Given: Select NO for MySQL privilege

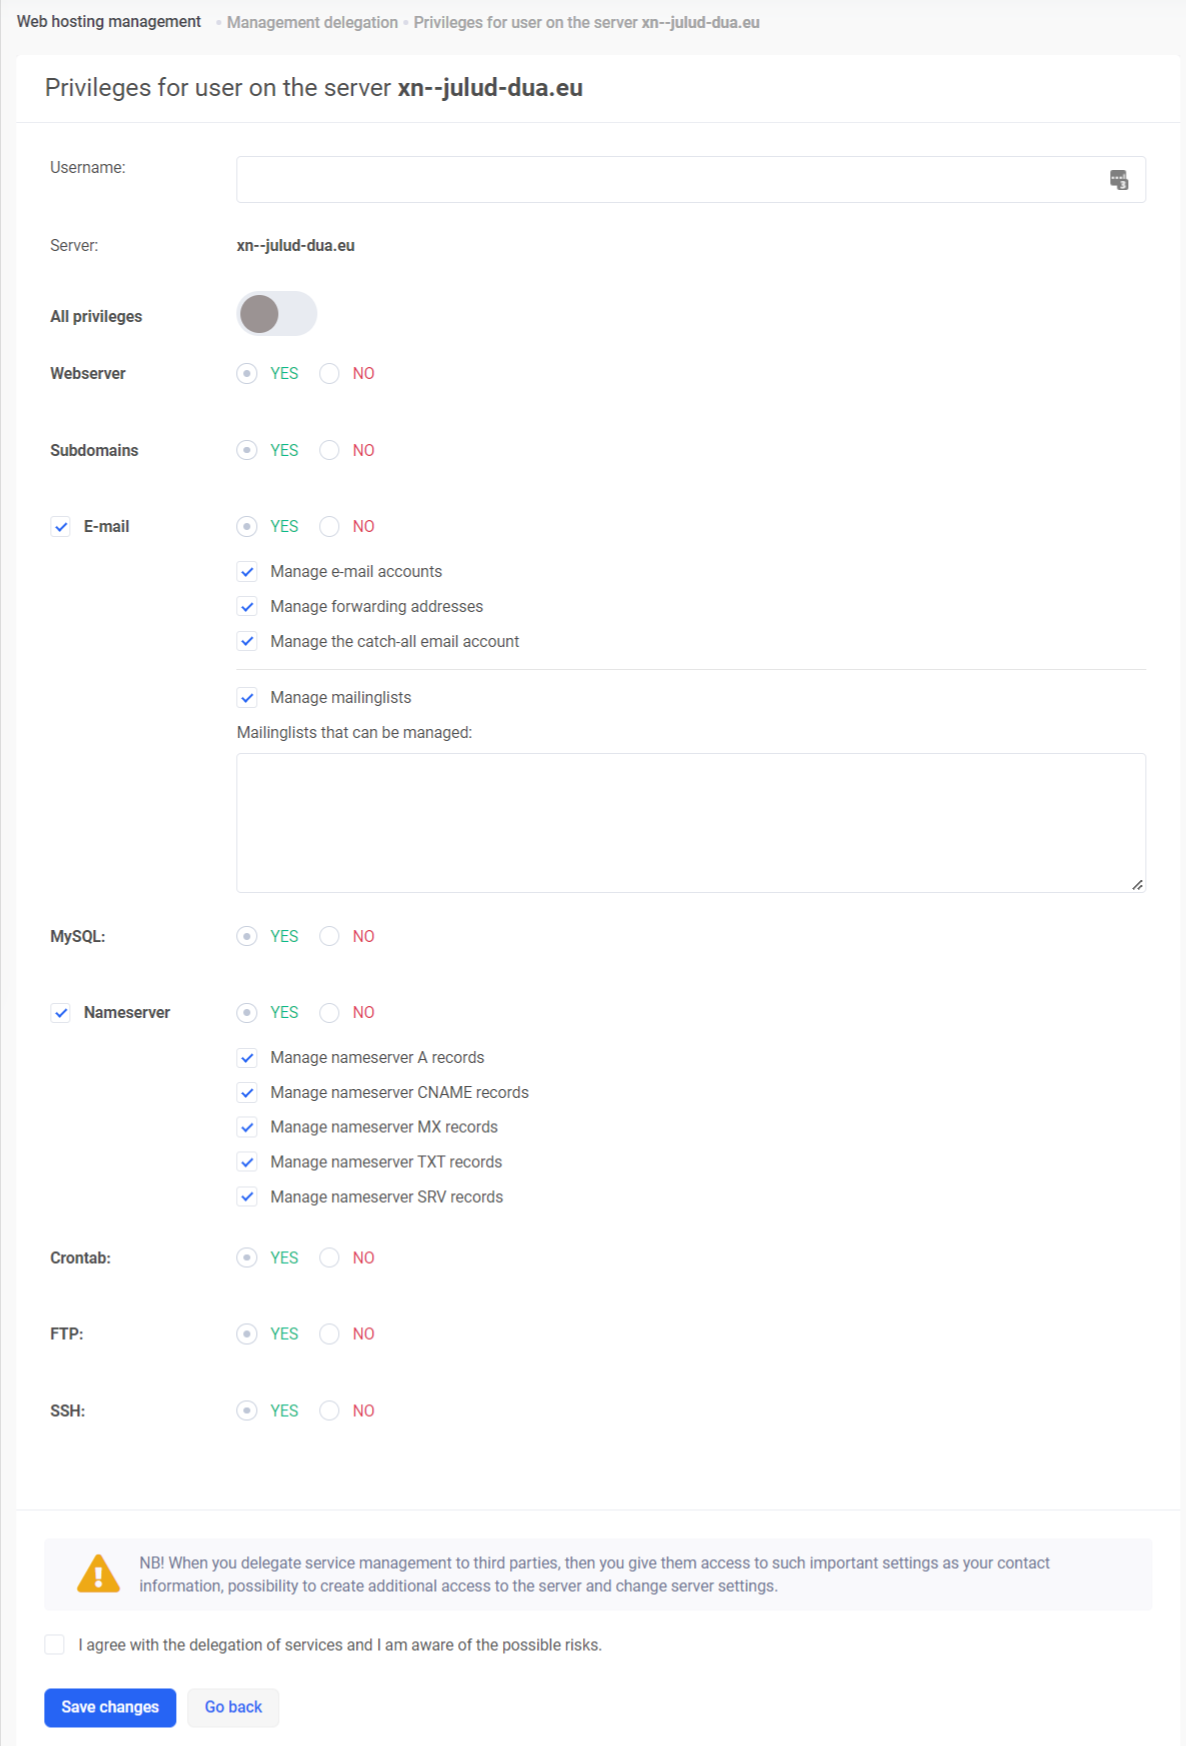Looking at the screenshot, I should (x=329, y=937).
